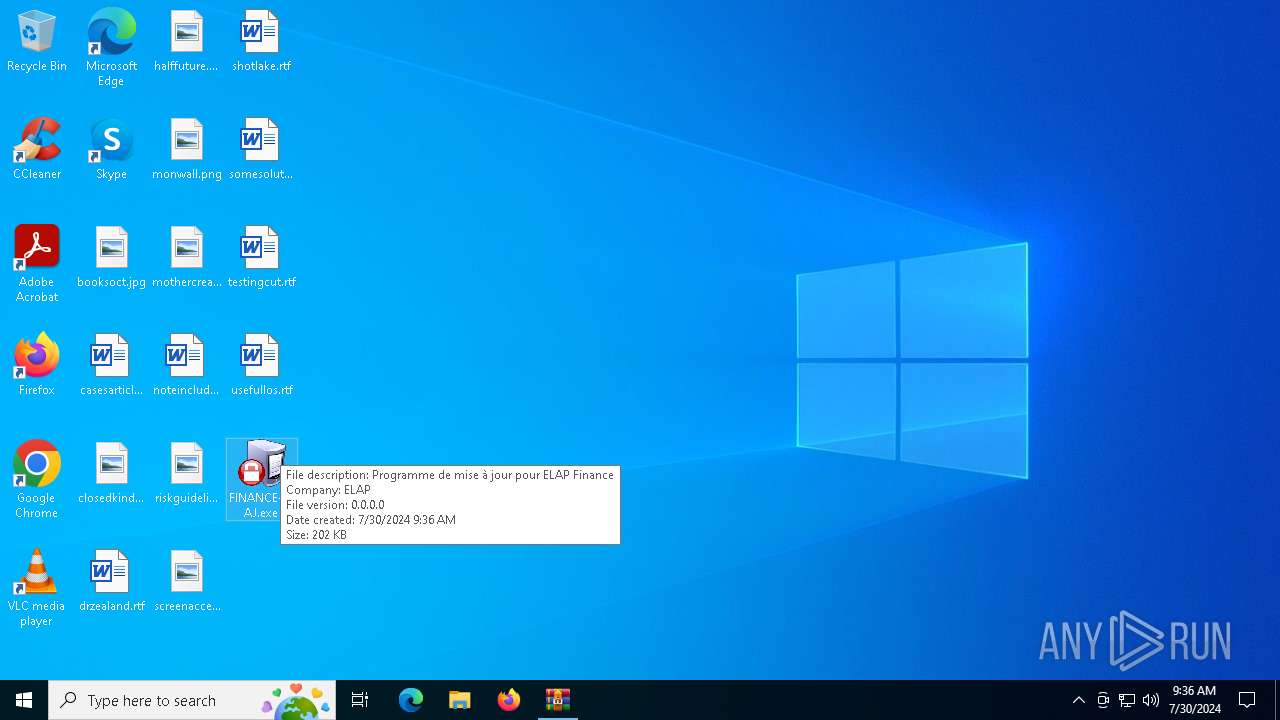This screenshot has width=1280, height=720.
Task: Select the usefullos.rtf document
Action: (261, 366)
